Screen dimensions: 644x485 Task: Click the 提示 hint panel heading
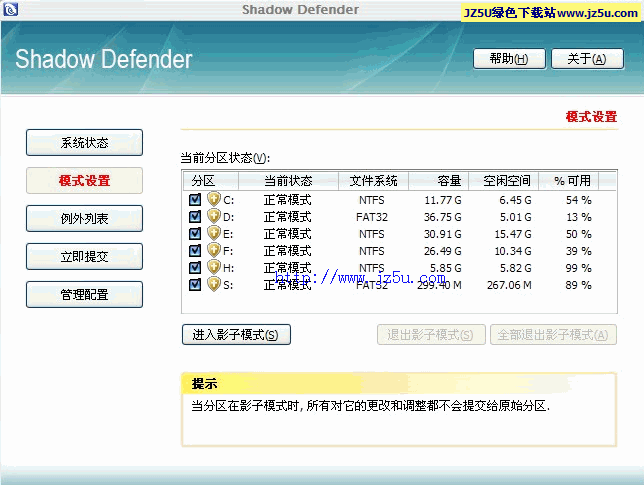pyautogui.click(x=204, y=384)
